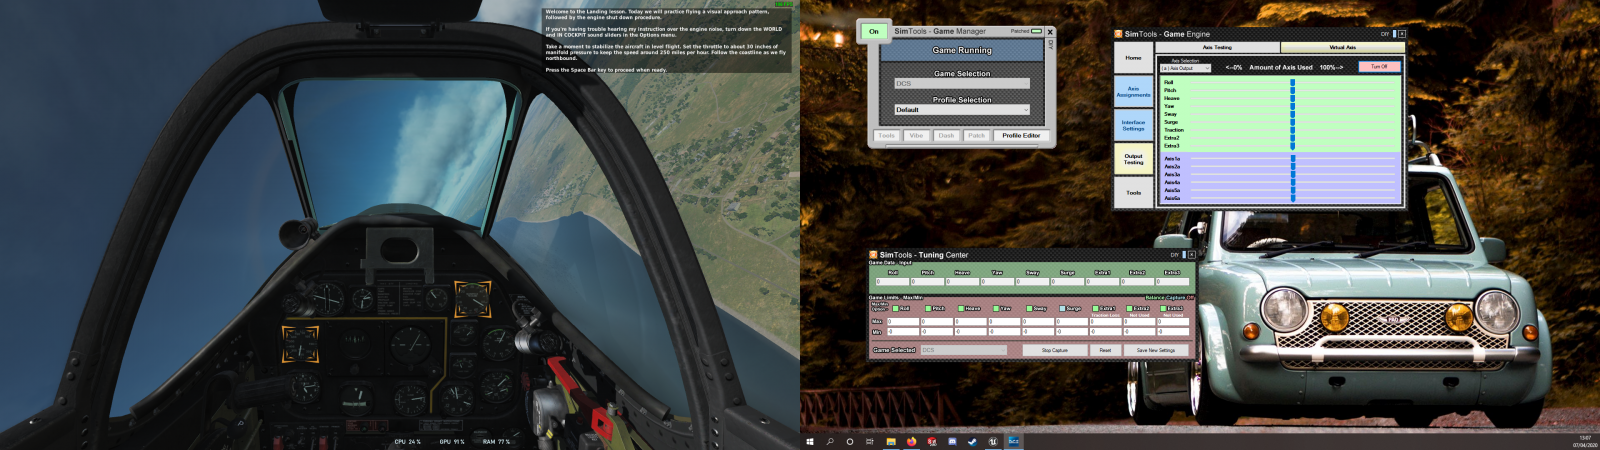Toggle Yaw Max/Min option checkbox
This screenshot has width=1600, height=450.
[x=996, y=308]
